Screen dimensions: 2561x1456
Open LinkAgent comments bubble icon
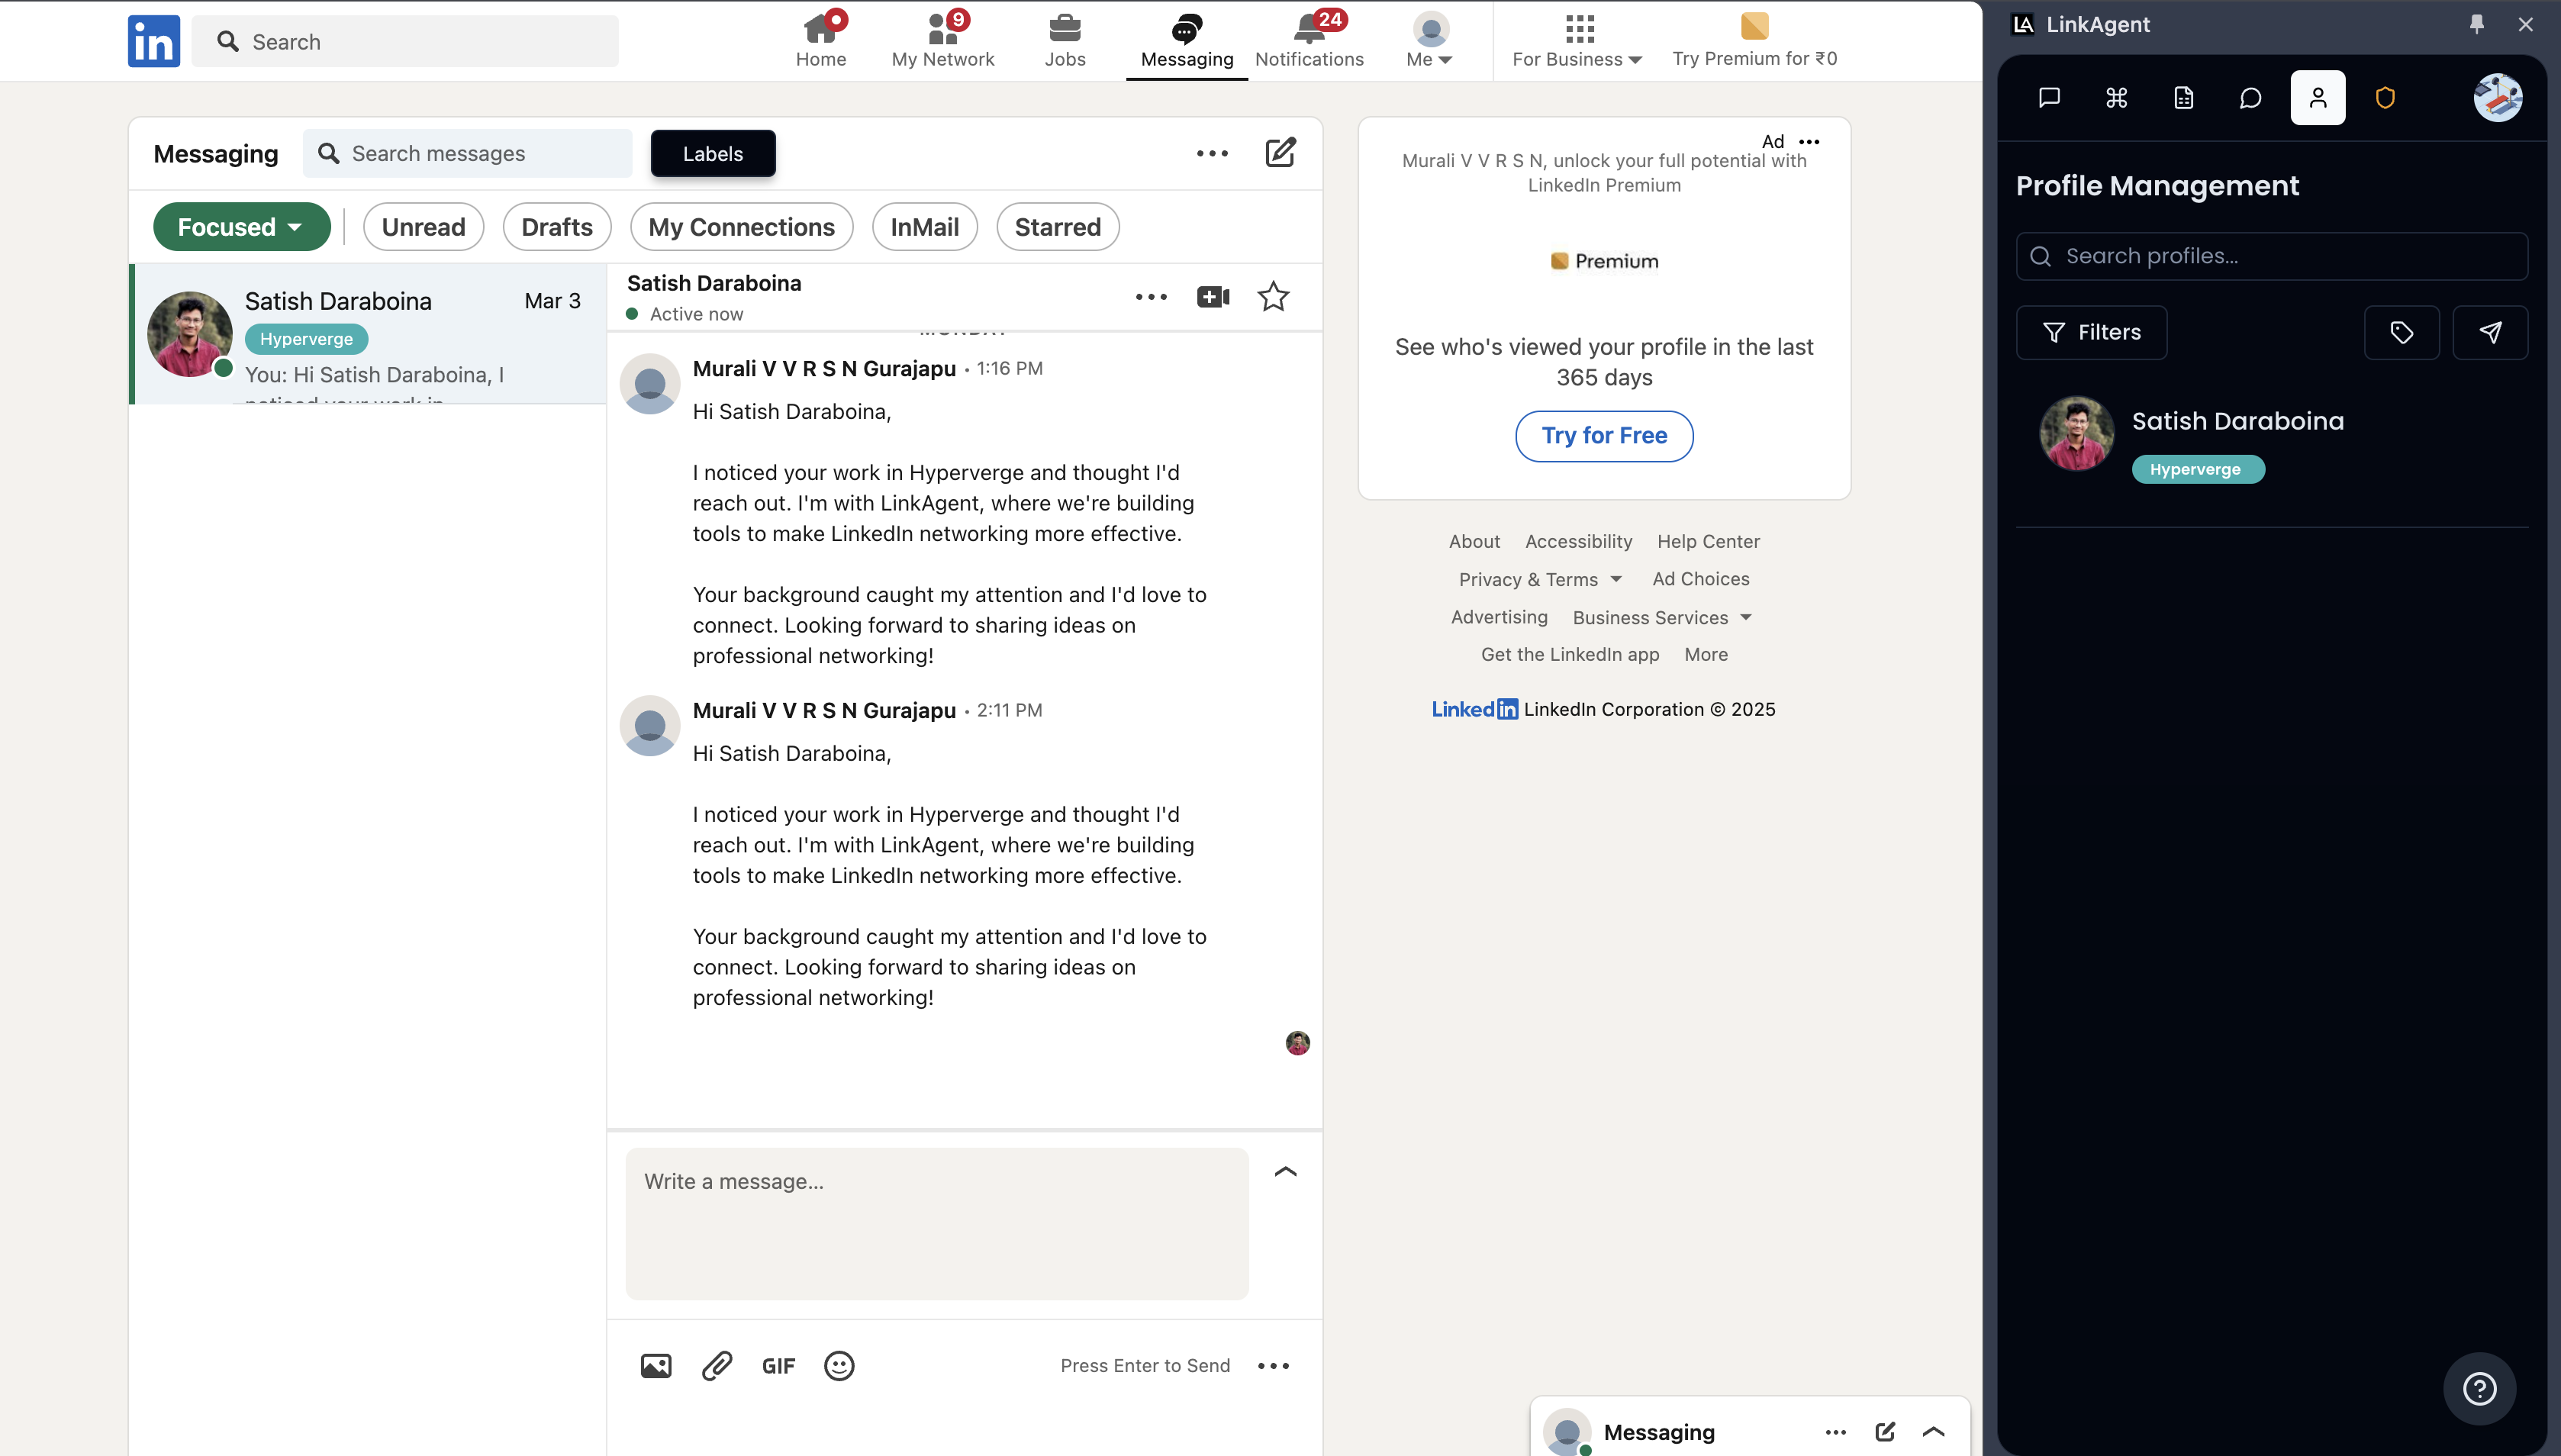pyautogui.click(x=2250, y=98)
